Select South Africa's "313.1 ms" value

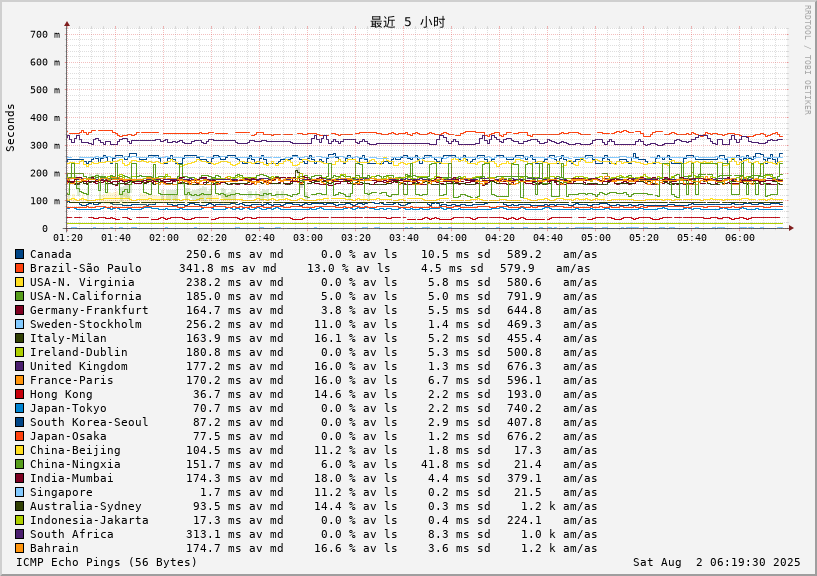[x=214, y=534]
